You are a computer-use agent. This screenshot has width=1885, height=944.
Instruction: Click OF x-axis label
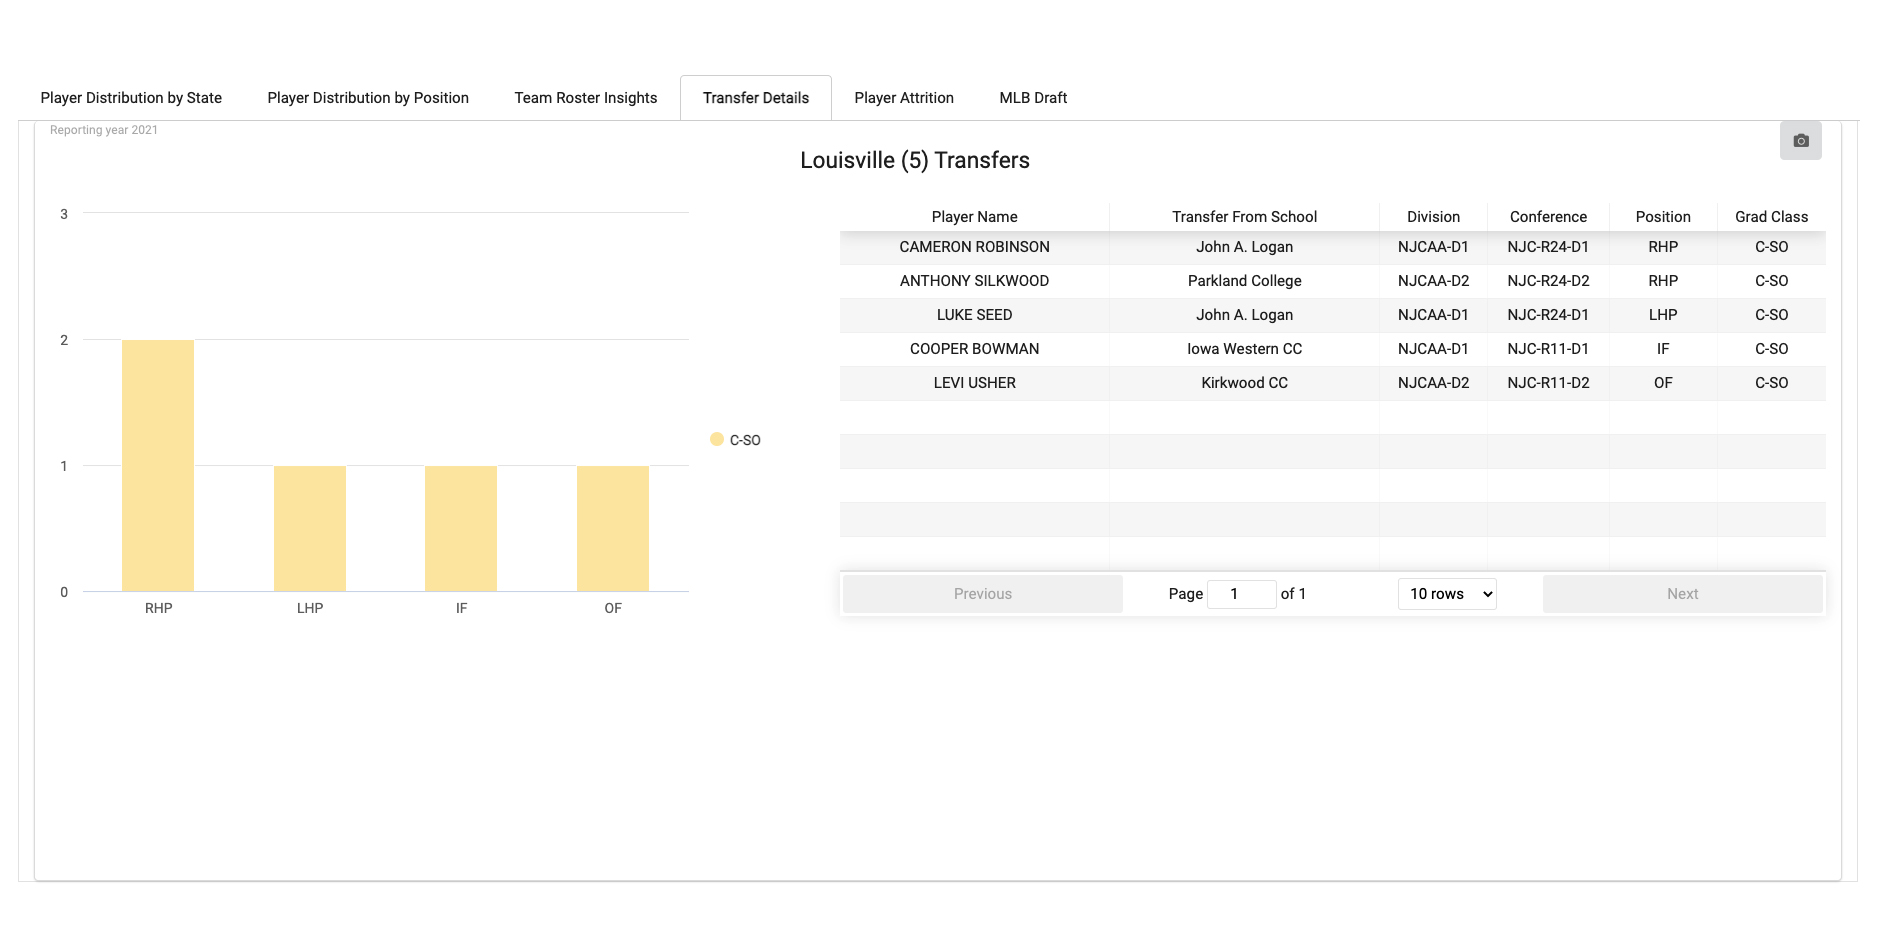pyautogui.click(x=613, y=608)
